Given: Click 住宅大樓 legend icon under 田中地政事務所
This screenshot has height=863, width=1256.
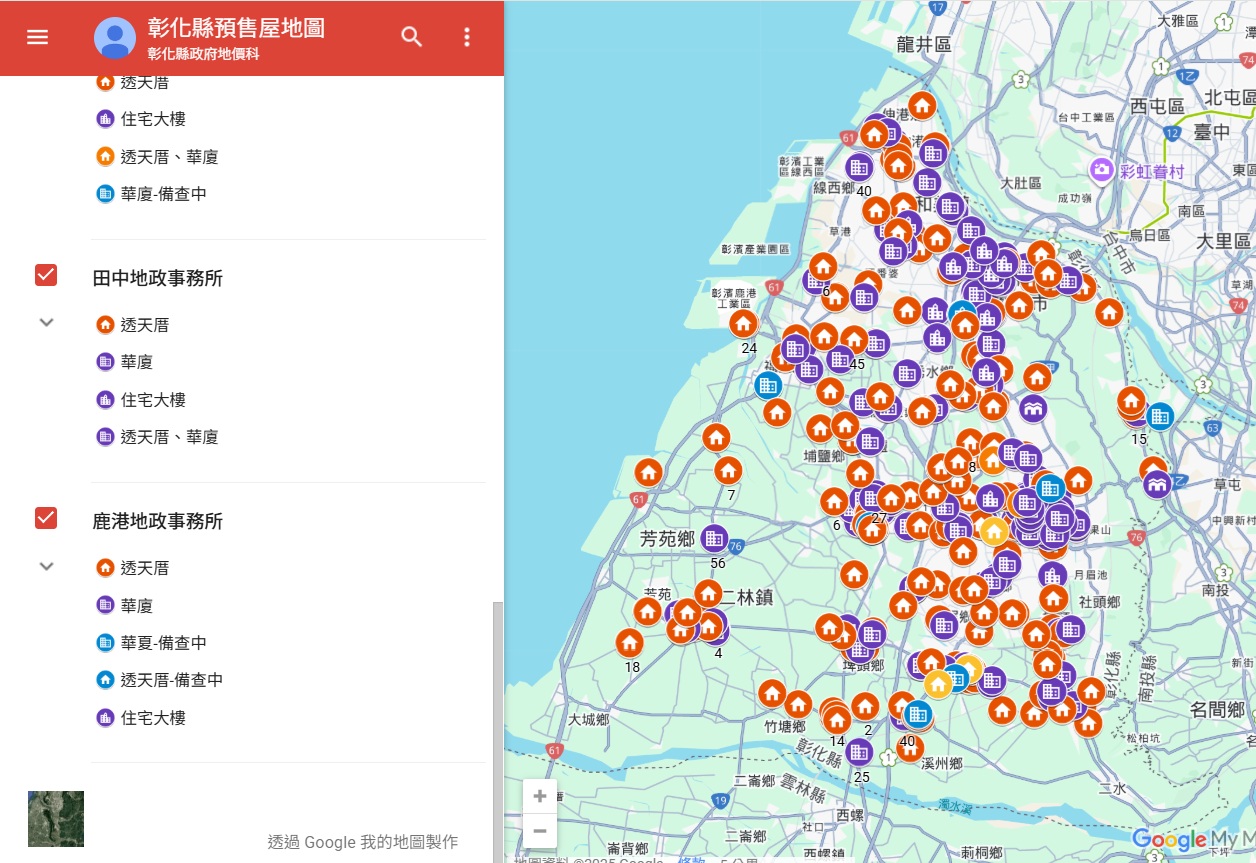Looking at the screenshot, I should pos(105,400).
